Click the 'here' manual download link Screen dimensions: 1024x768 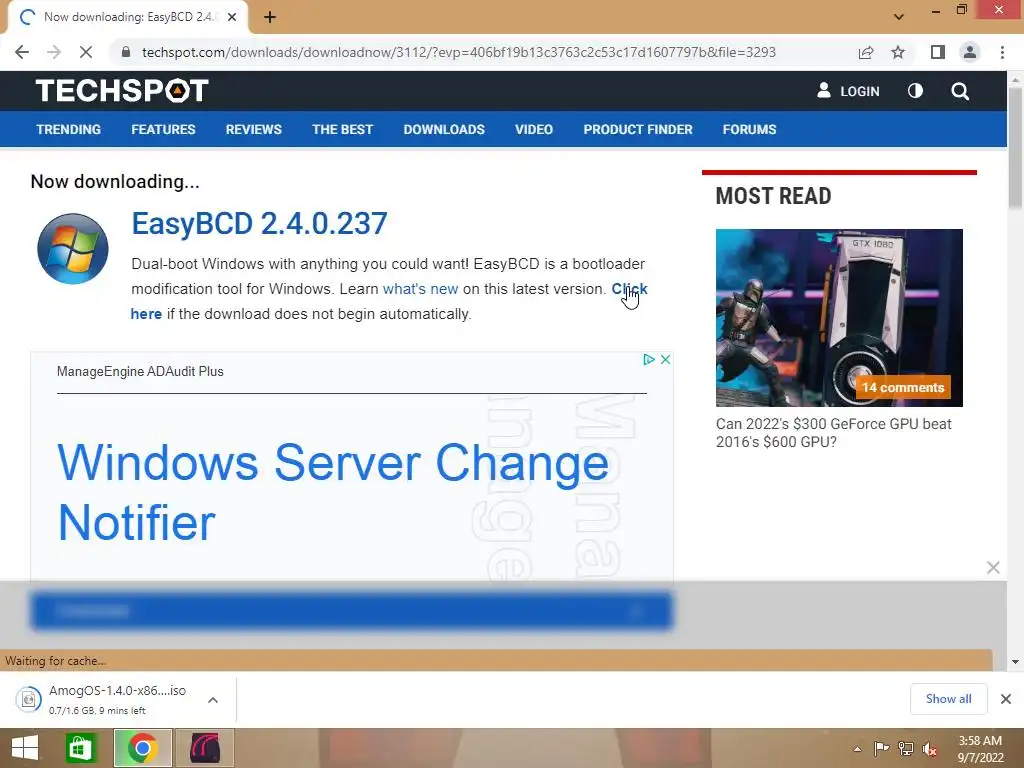click(x=146, y=314)
